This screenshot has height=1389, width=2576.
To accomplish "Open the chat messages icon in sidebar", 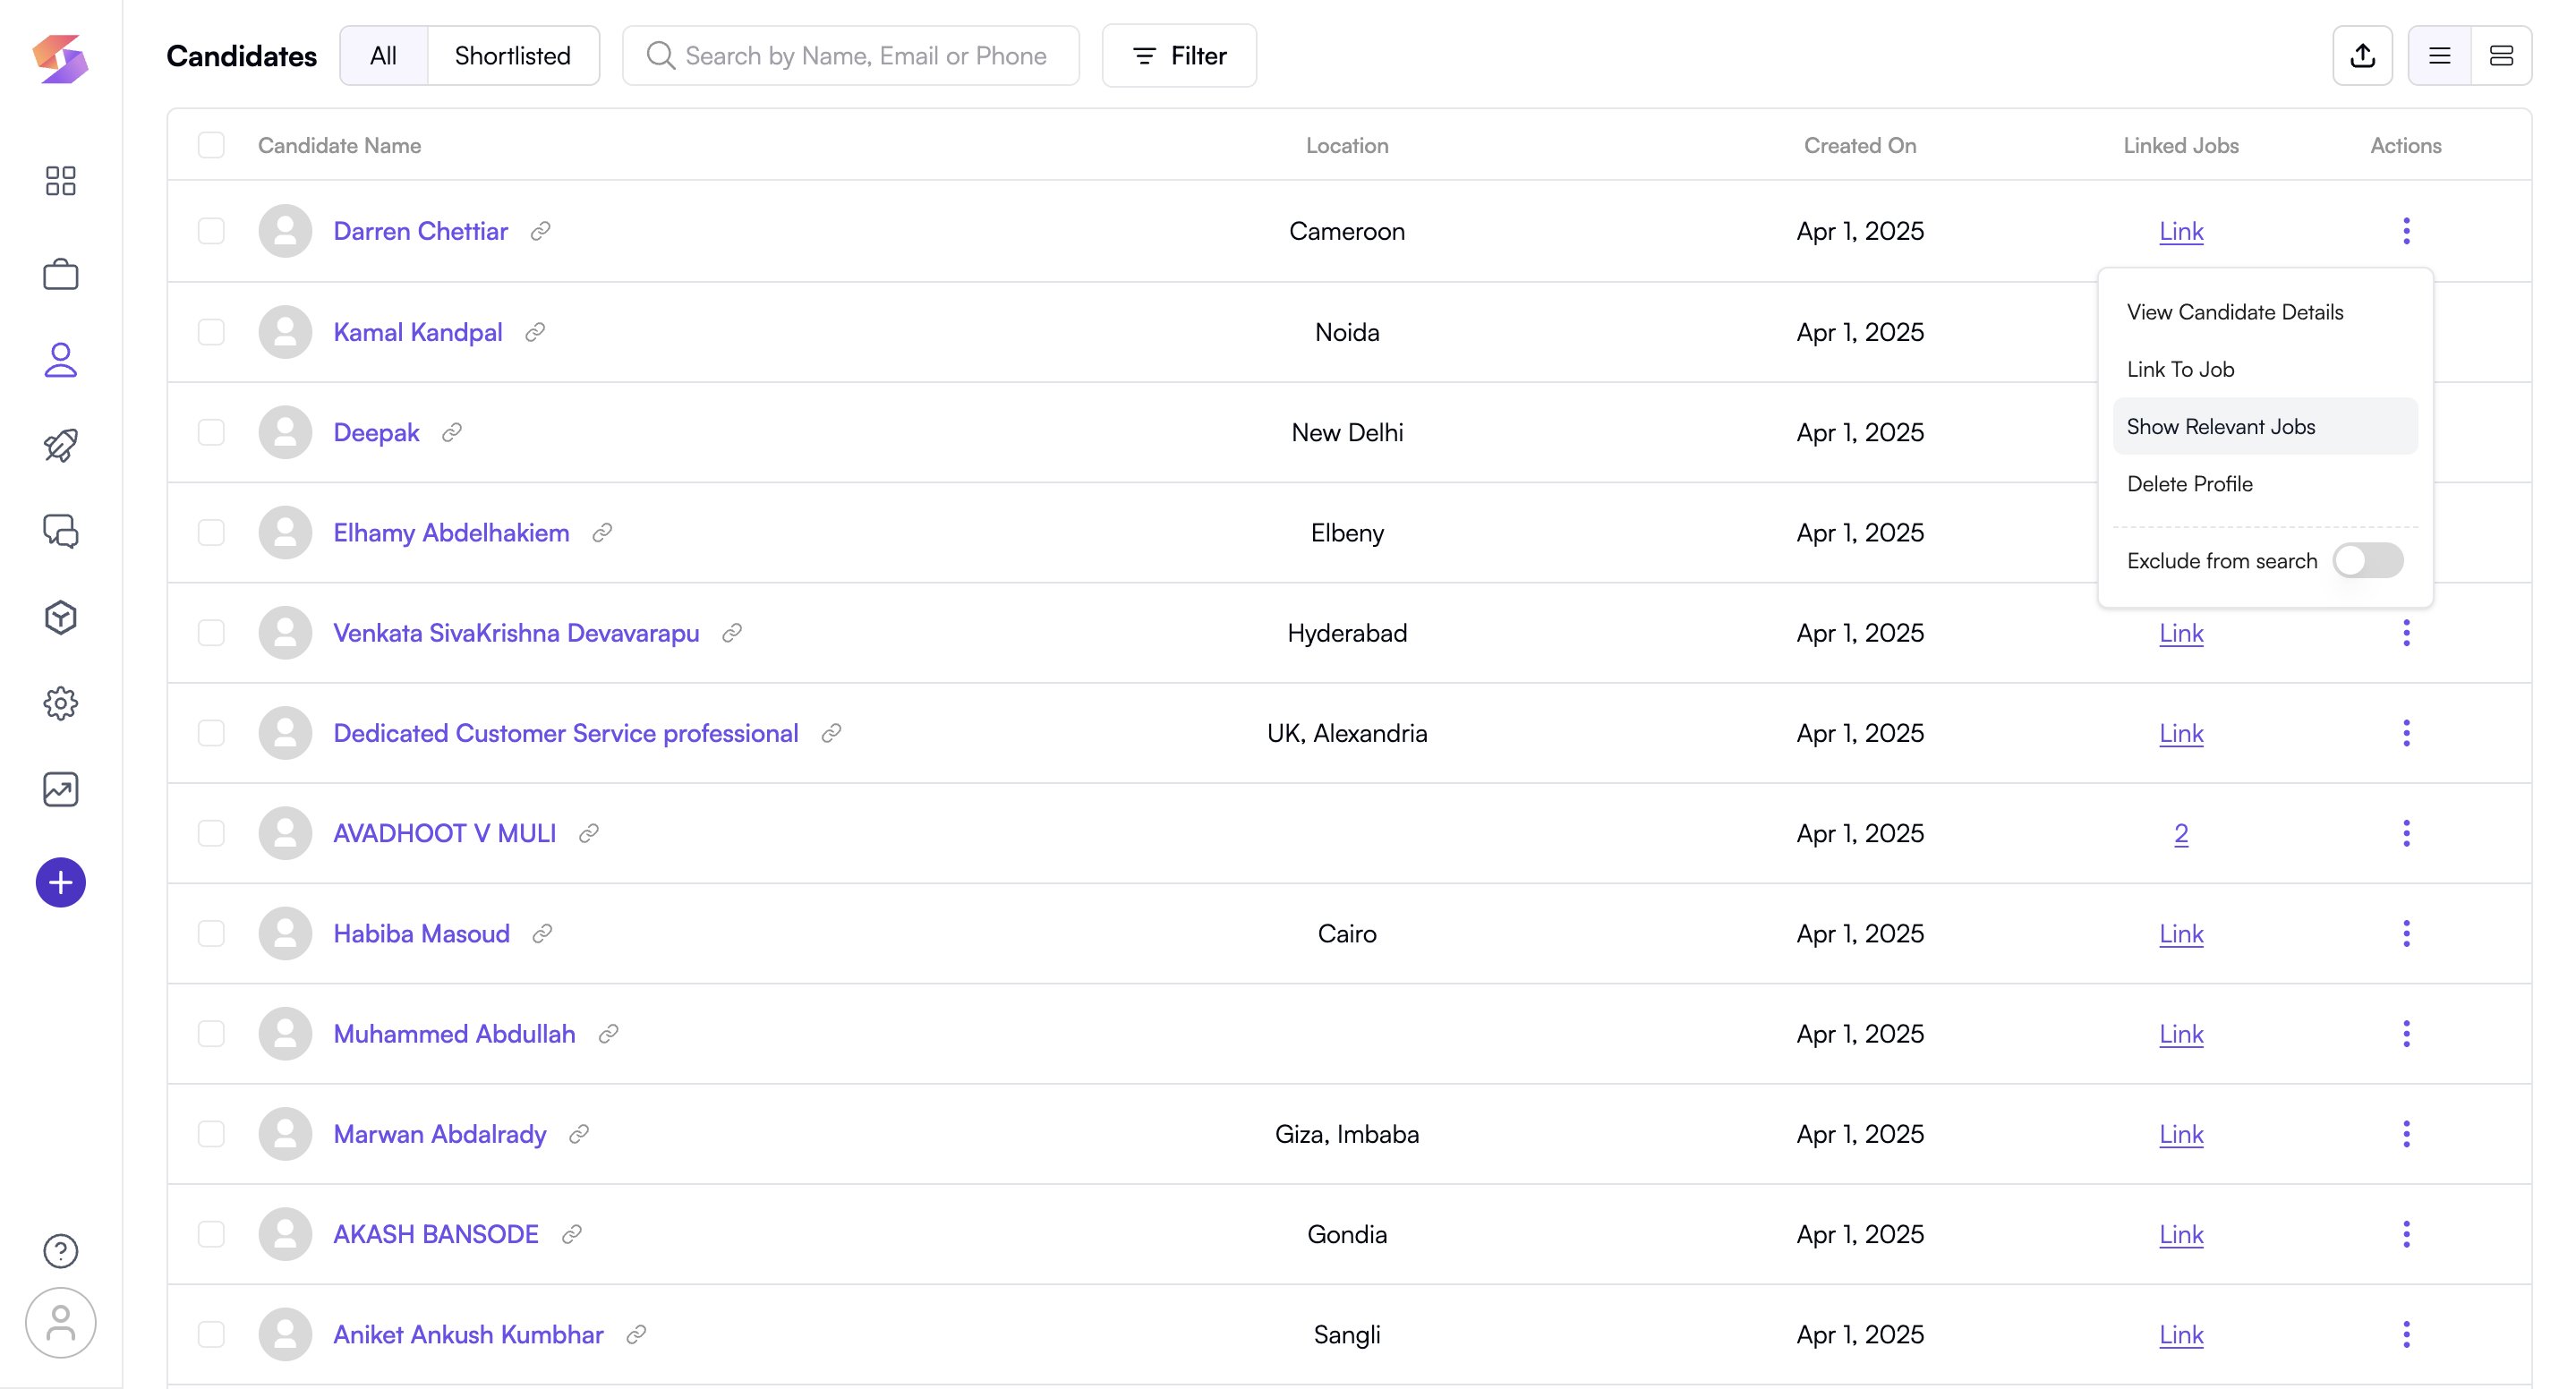I will click(x=60, y=531).
